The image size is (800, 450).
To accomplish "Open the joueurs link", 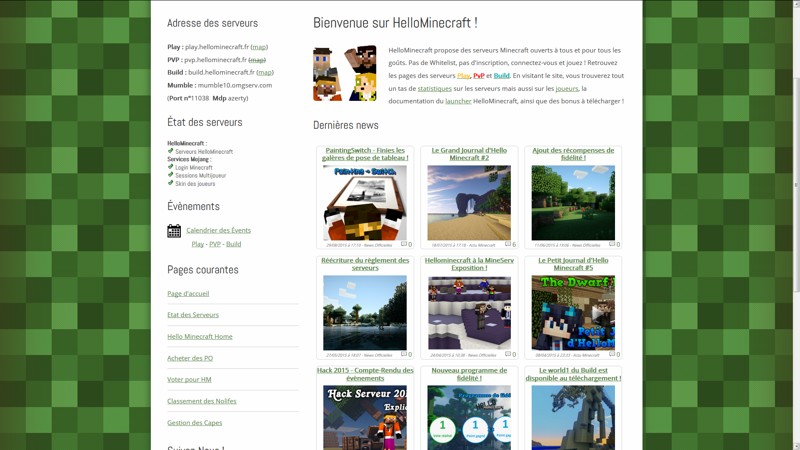I will click(567, 88).
